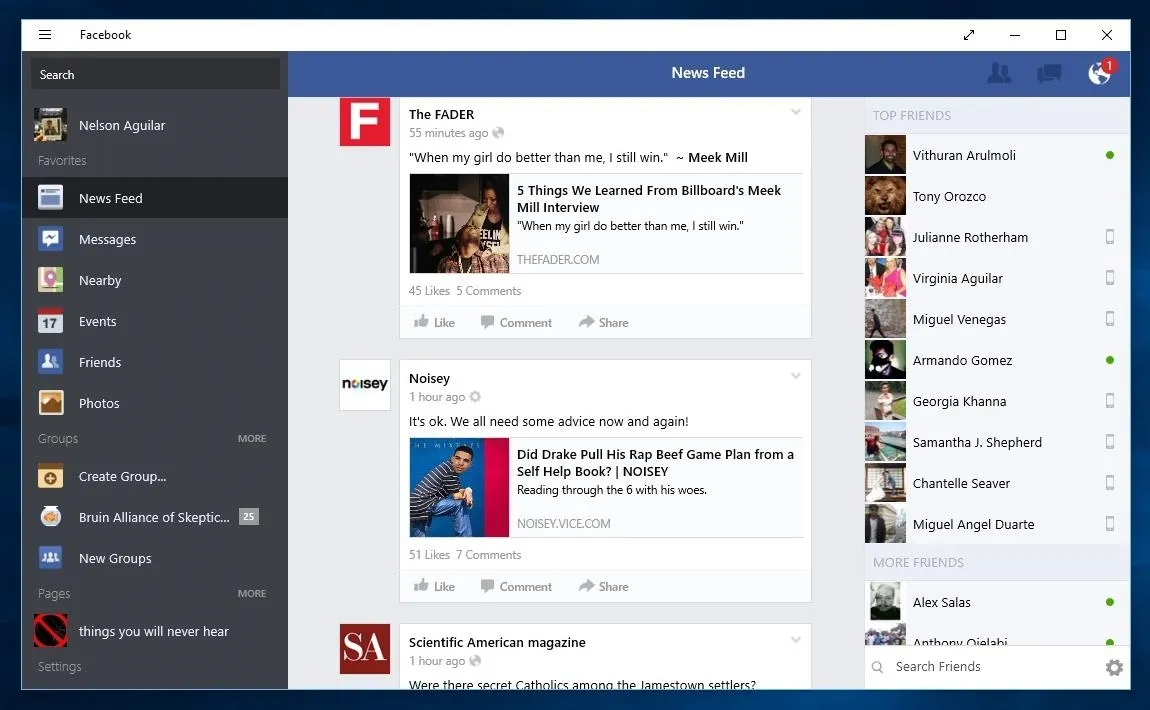Screen dimensions: 1150x710
Task: Open Photos from the sidebar
Action: point(155,403)
